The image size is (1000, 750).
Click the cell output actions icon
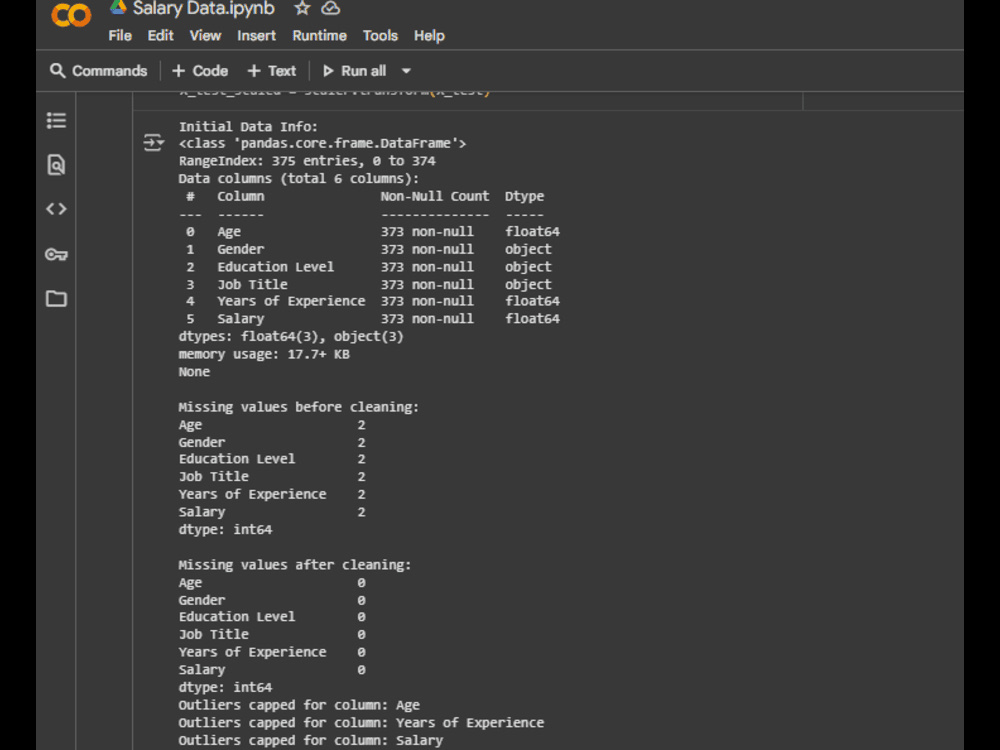coord(153,142)
